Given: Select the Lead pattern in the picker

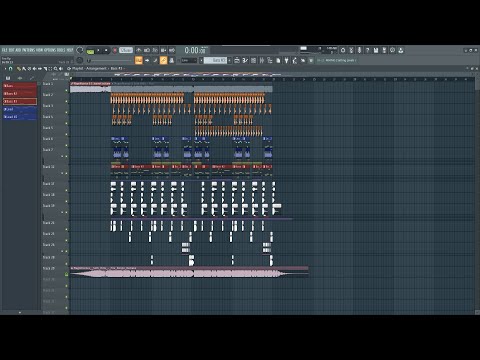Looking at the screenshot, I should (x=20, y=109).
